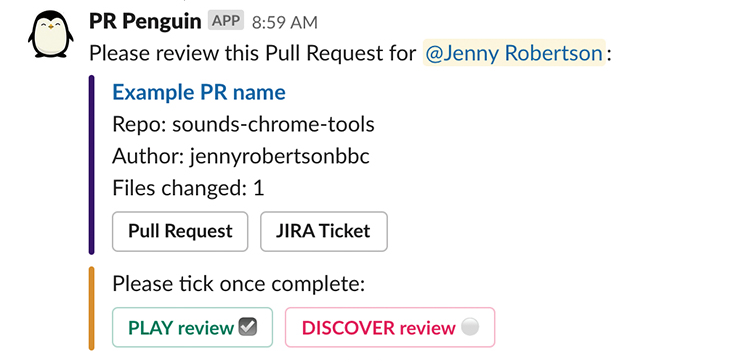Select the text "Files changed: 1"

pyautogui.click(x=188, y=188)
